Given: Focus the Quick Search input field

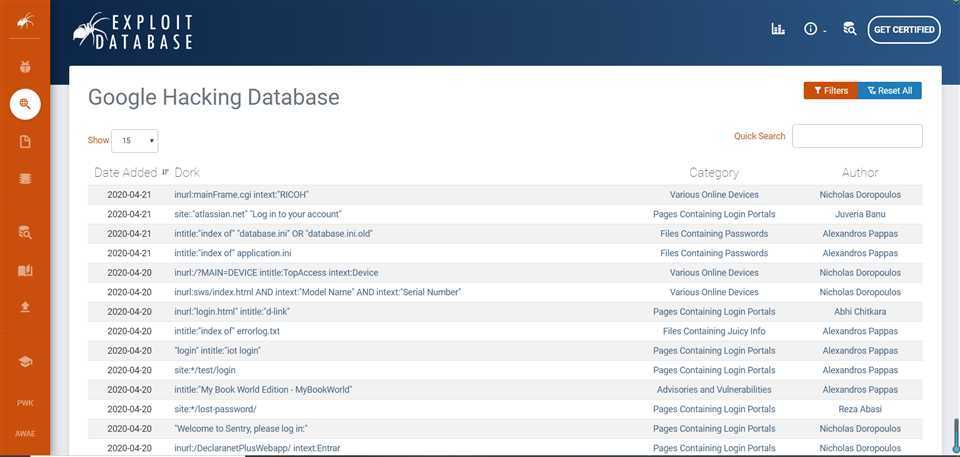Looking at the screenshot, I should click(x=857, y=136).
